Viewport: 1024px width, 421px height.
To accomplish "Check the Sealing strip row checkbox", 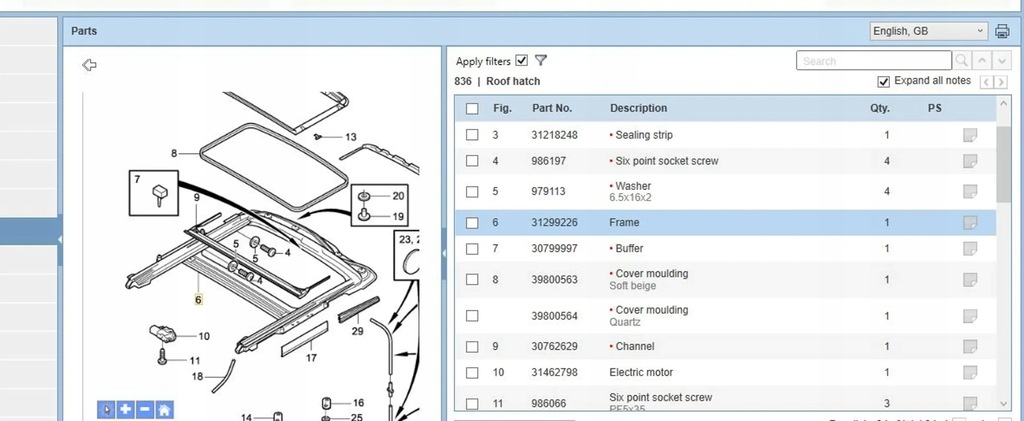I will (x=472, y=135).
